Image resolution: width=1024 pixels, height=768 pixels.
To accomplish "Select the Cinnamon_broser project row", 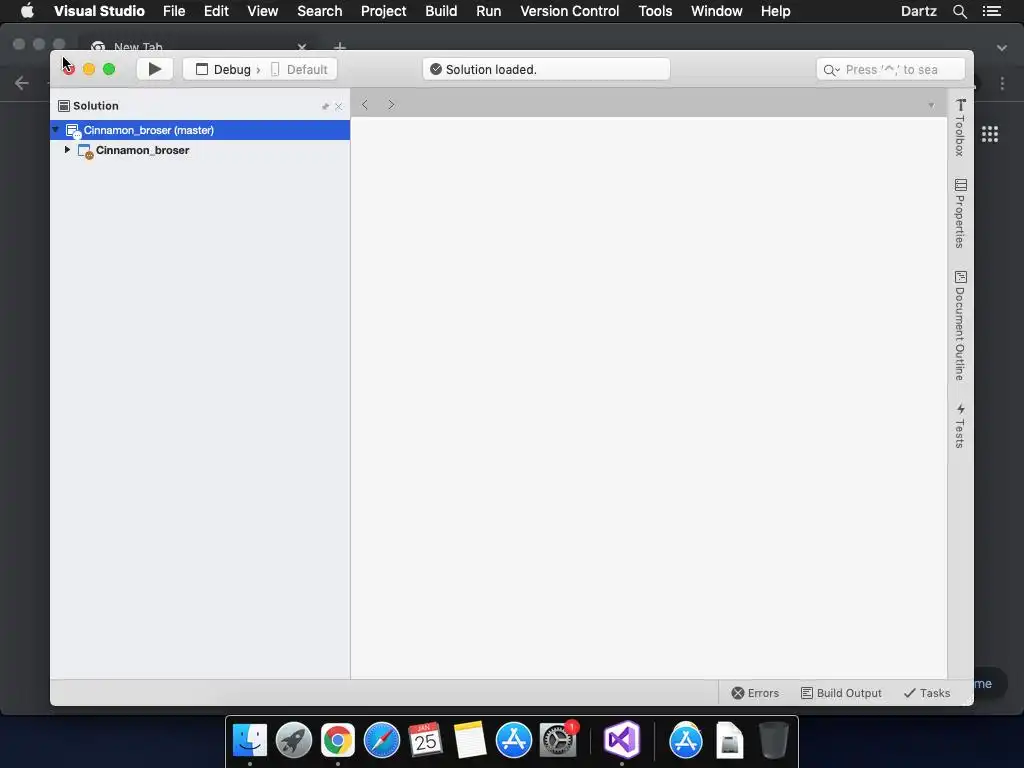I will pyautogui.click(x=200, y=150).
